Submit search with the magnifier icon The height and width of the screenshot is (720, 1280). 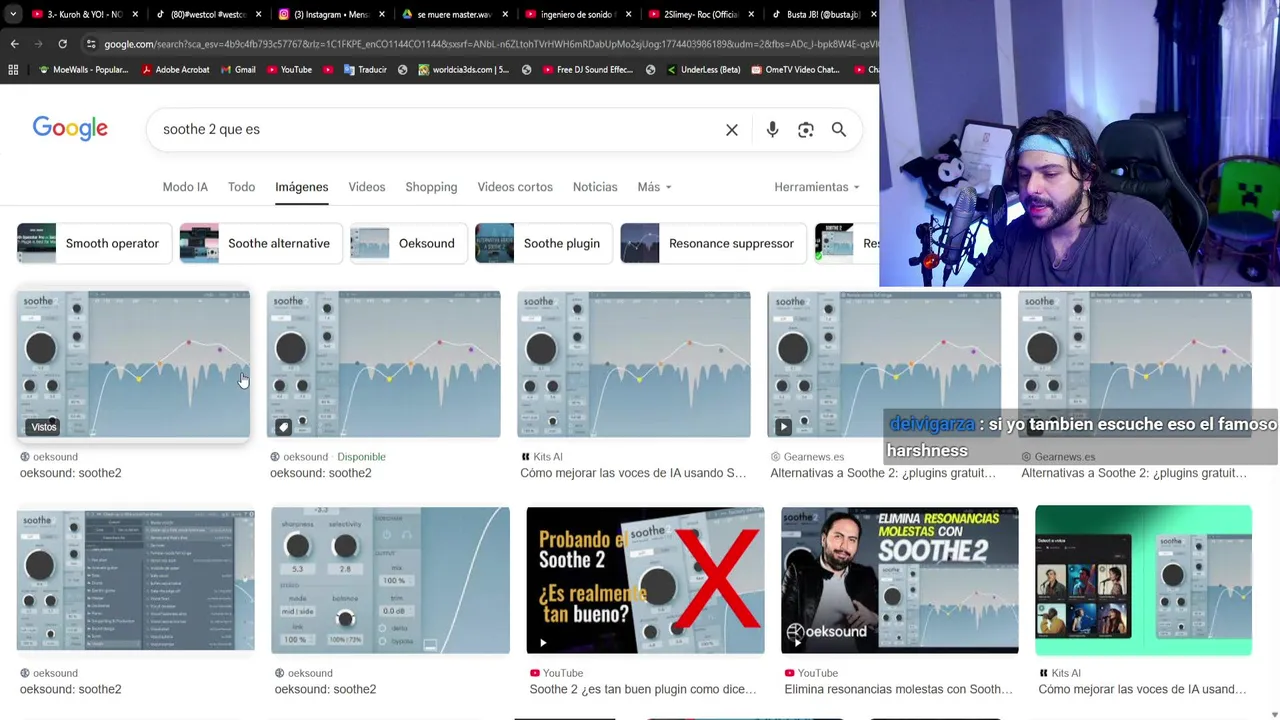tap(839, 130)
